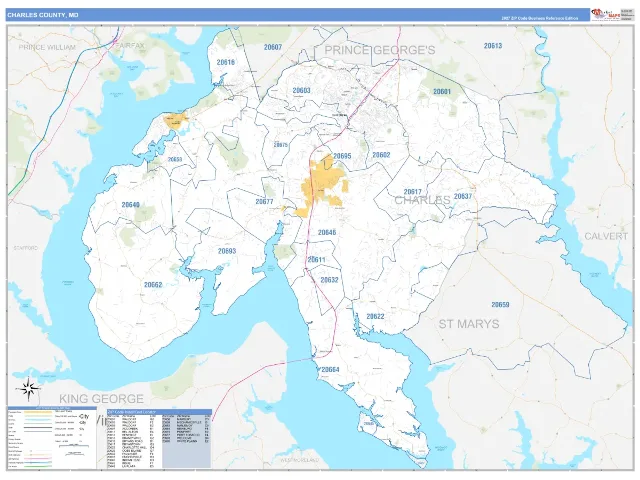Click the PRINCE WILLIAM county label
This screenshot has width=640, height=480.
point(47,47)
